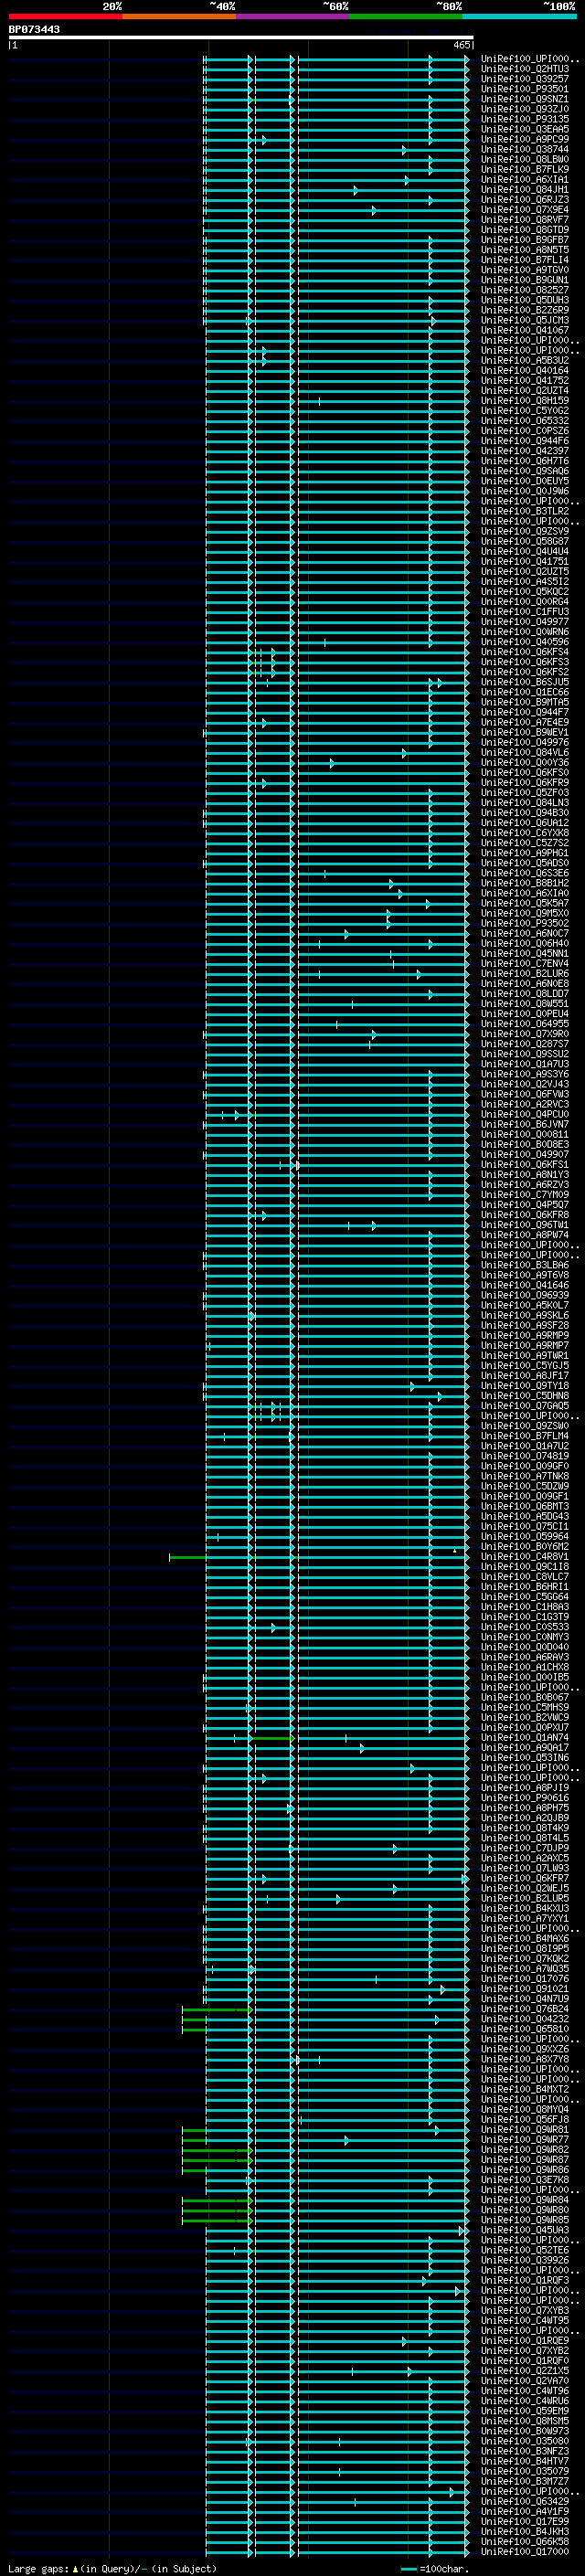Select the UniRef100_Q38744 label
The height and width of the screenshot is (2576, 585).
click(x=525, y=150)
